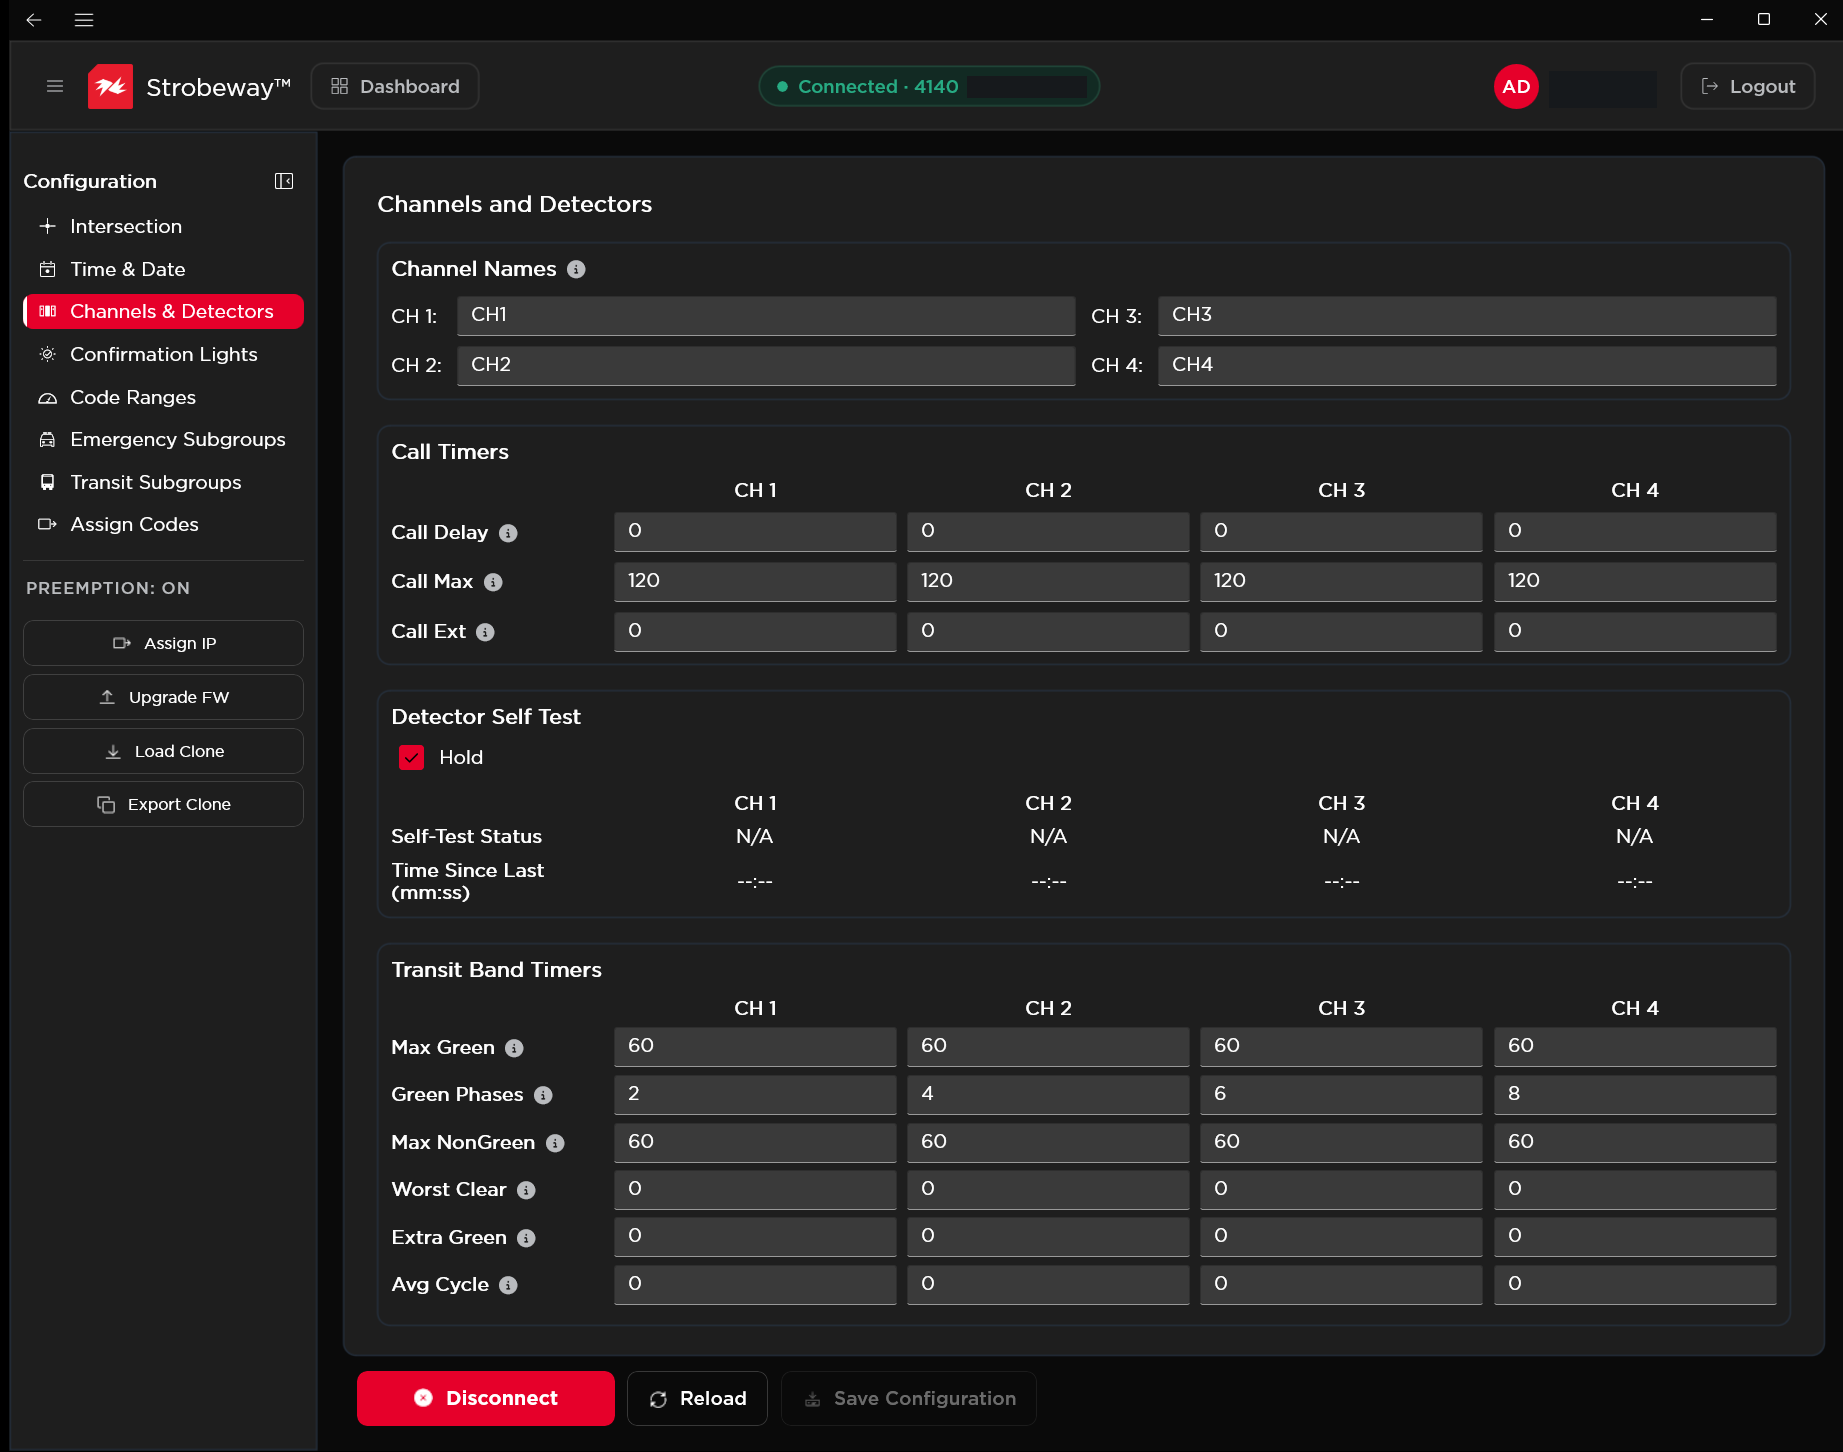Focus Call Ext field for CH 1
The image size is (1843, 1452).
coord(755,631)
